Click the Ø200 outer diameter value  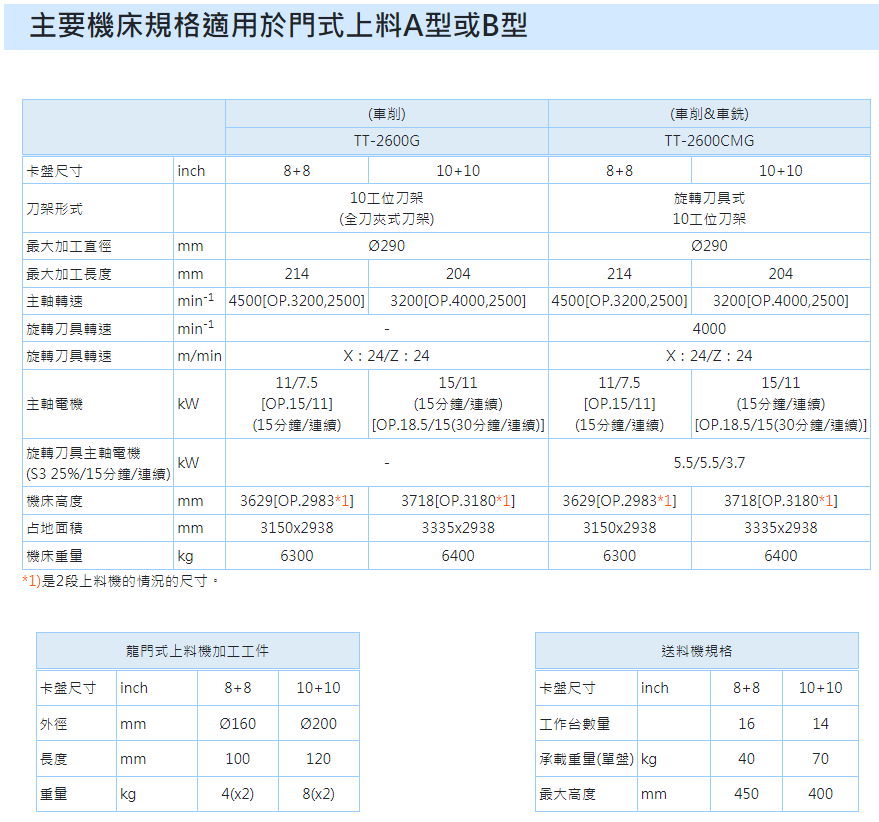(318, 724)
